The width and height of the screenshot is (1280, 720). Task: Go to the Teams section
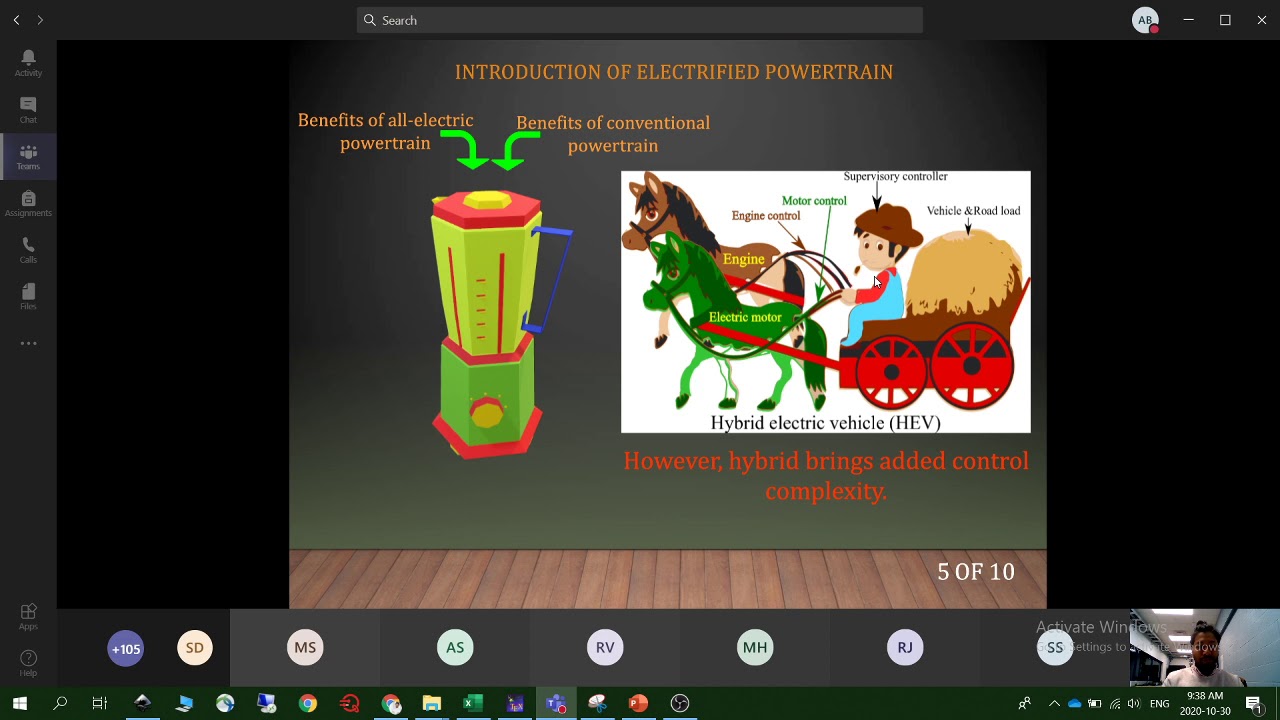click(x=28, y=156)
